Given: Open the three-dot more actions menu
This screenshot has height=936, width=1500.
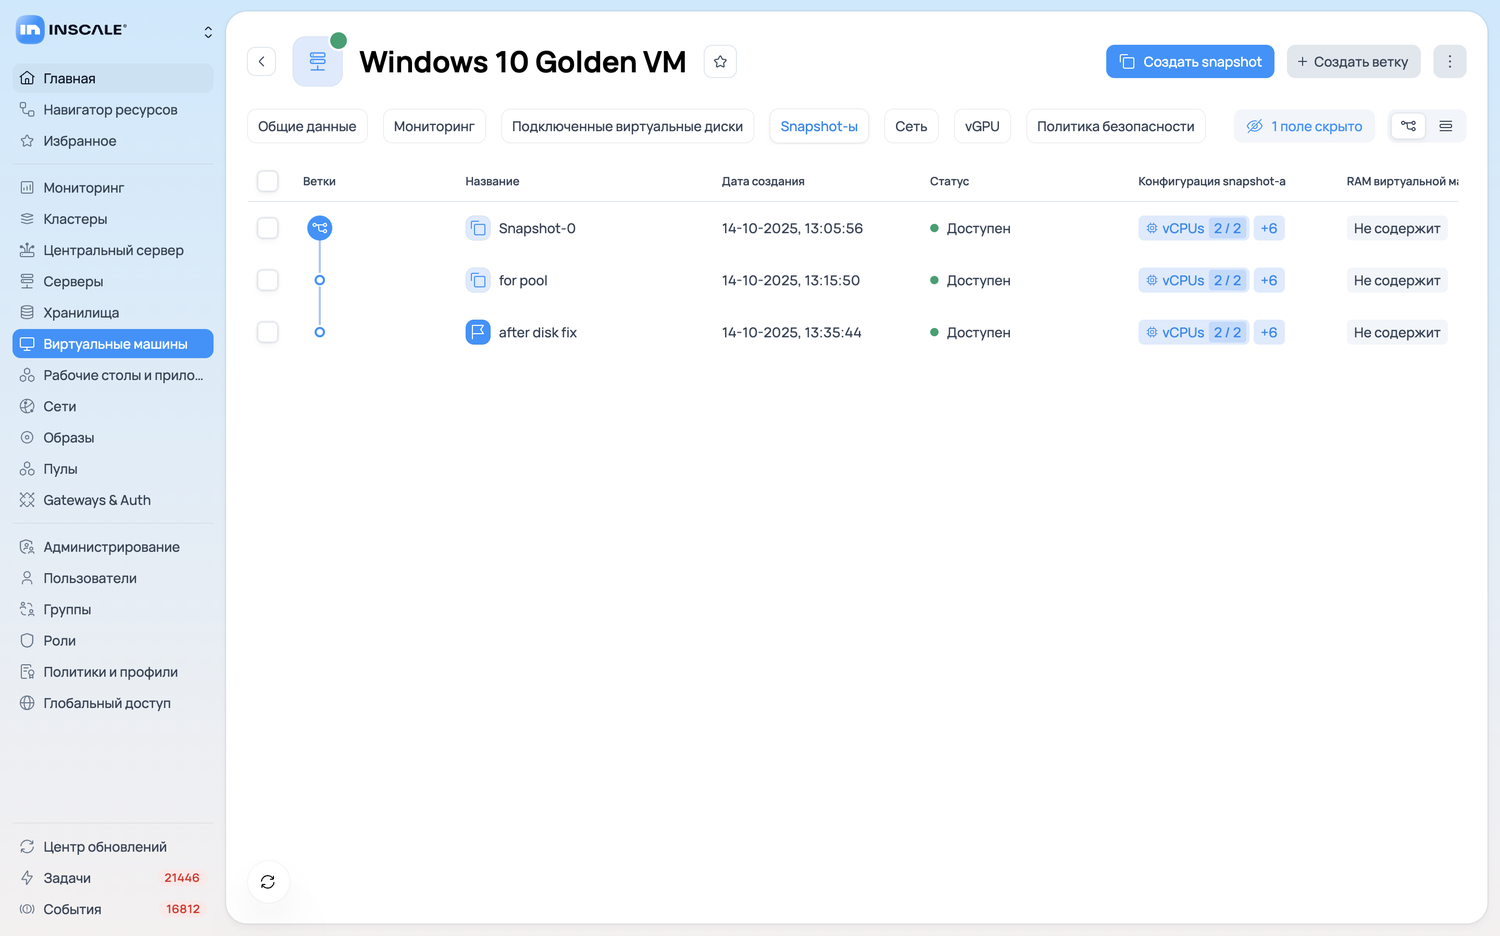Looking at the screenshot, I should tap(1450, 62).
